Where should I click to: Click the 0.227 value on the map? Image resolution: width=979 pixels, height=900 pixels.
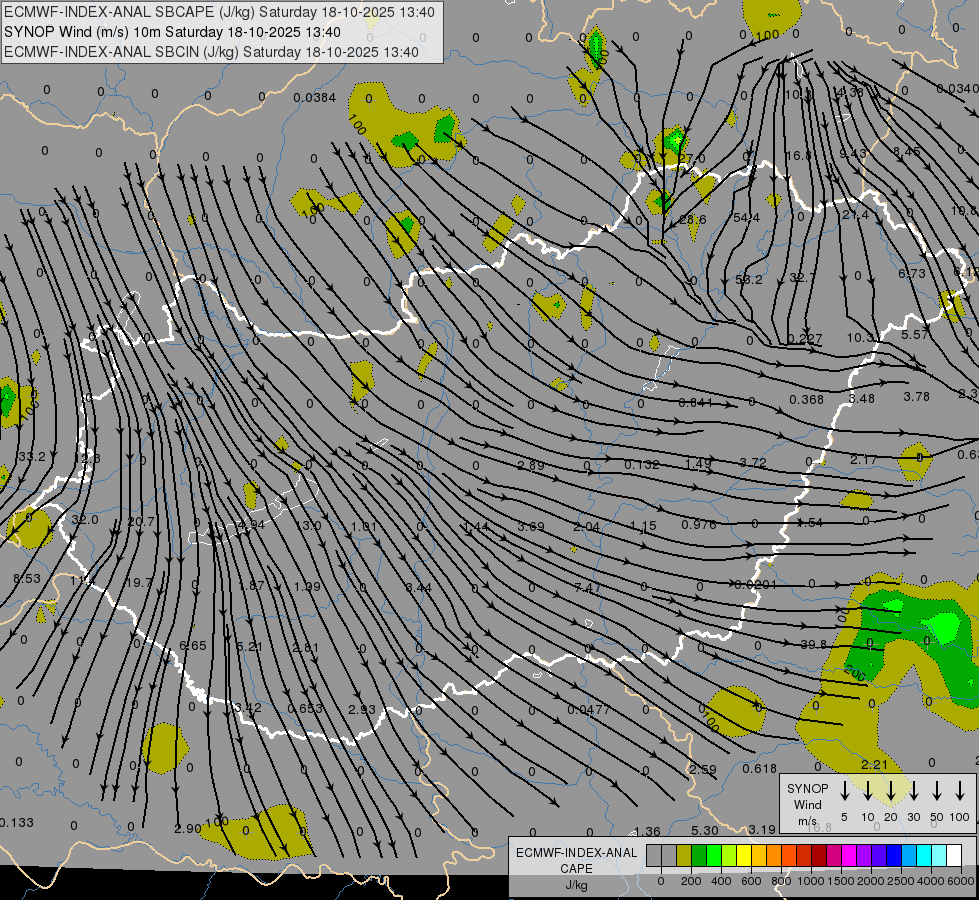point(805,339)
